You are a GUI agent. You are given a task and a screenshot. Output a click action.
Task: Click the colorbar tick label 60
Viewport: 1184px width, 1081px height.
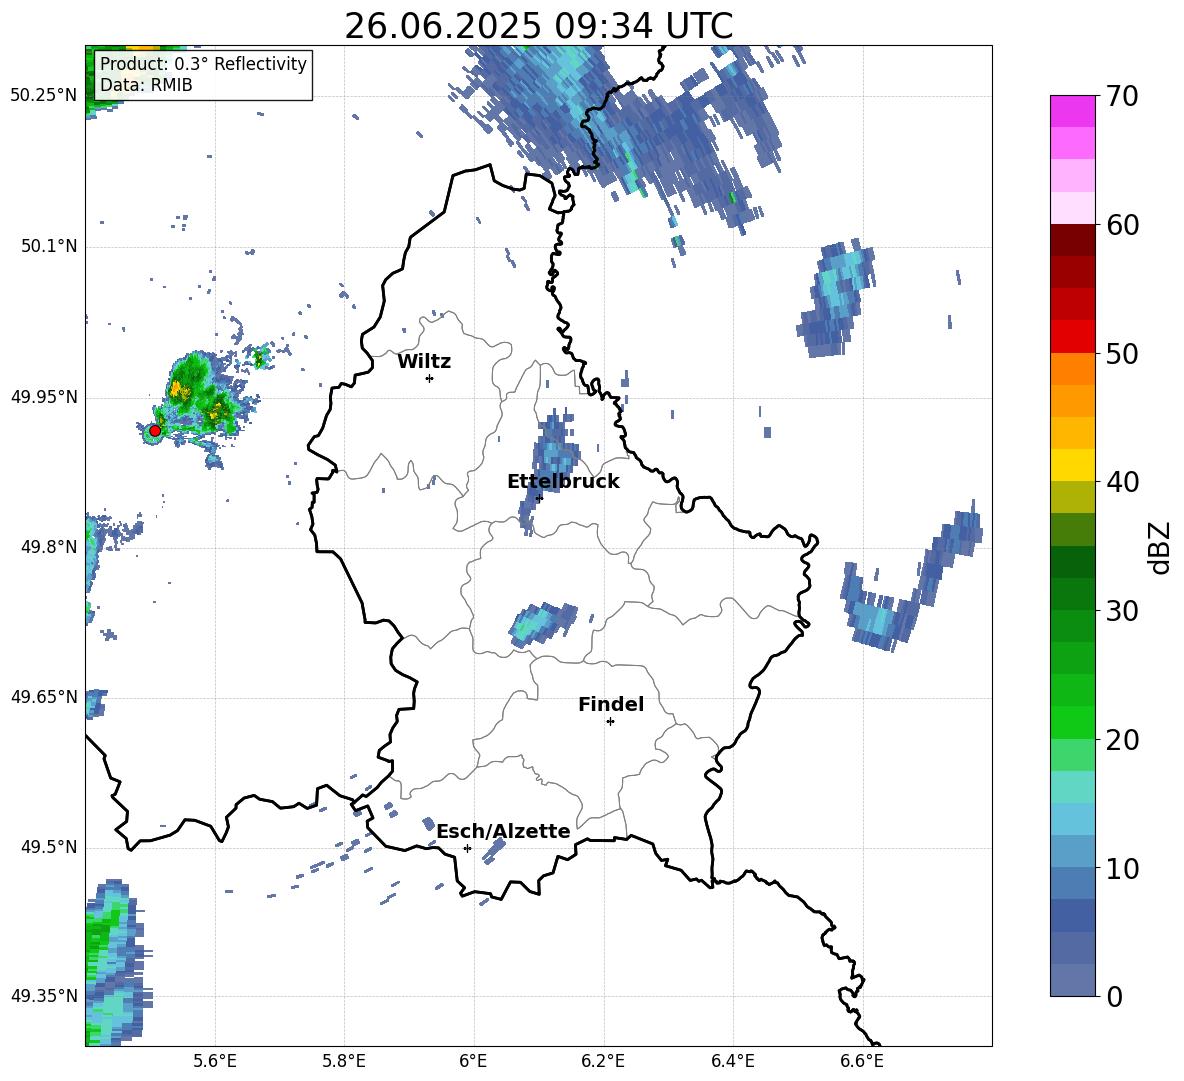[x=1122, y=225]
